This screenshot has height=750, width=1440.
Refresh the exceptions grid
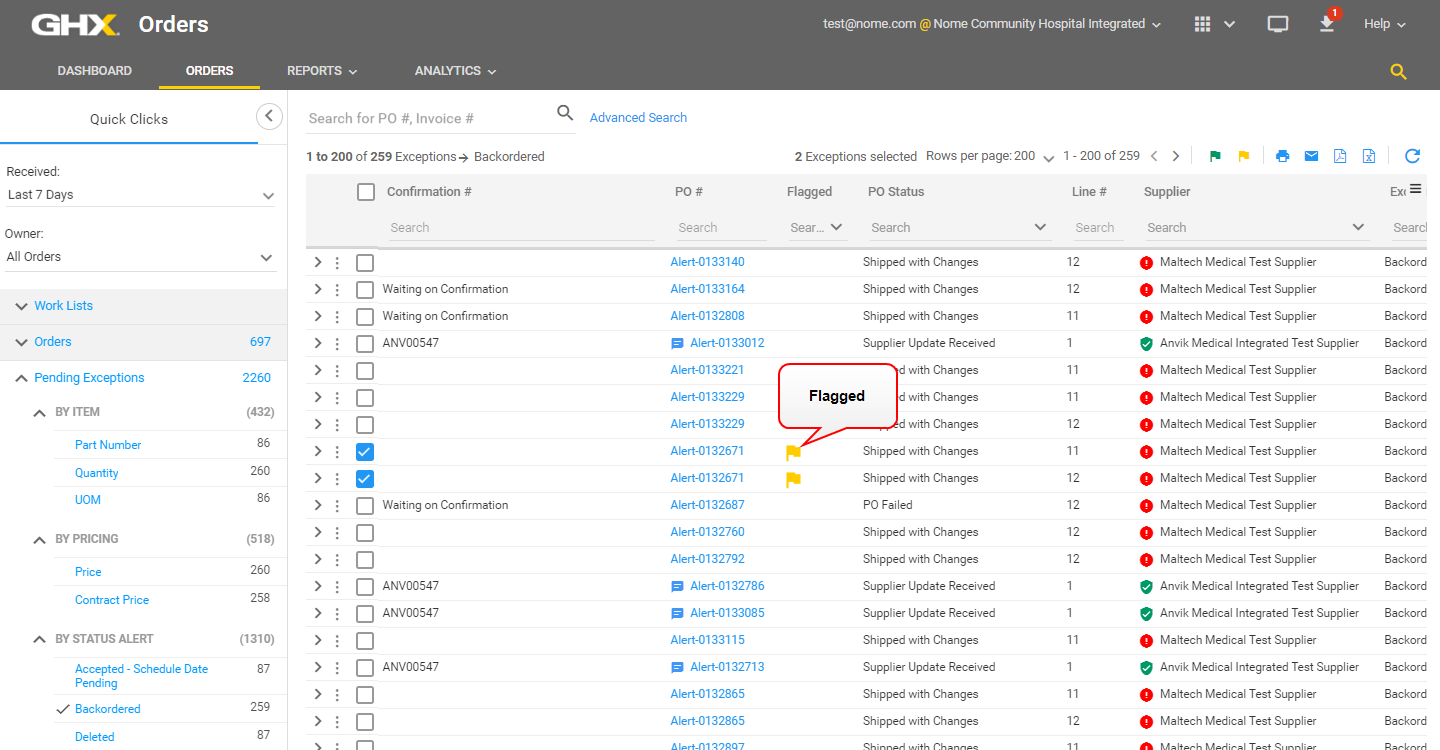(1412, 156)
